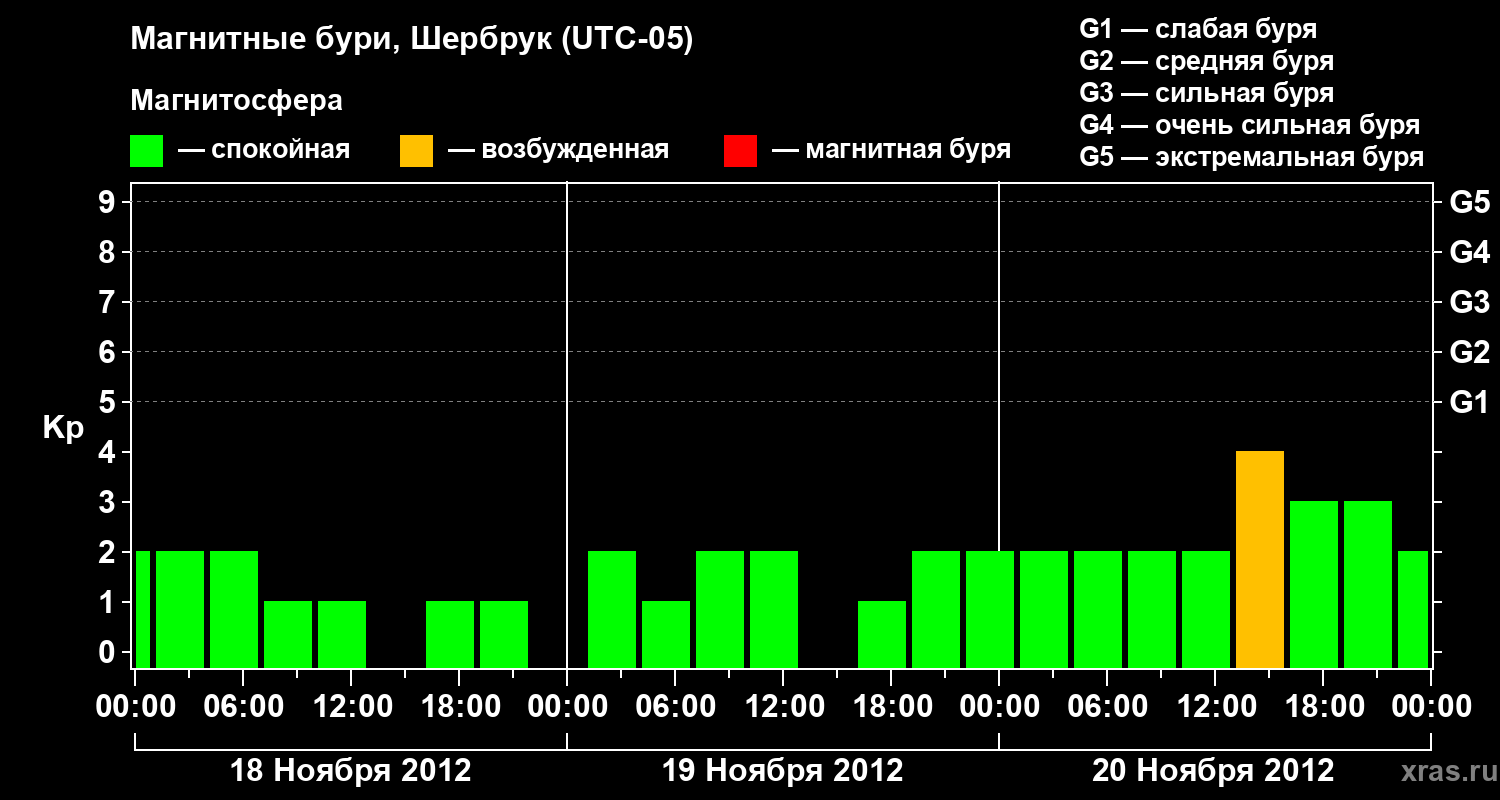Screen dimensions: 1500x800
Task: Click the '12:00' tick label above 19 Ноября
Action: tap(783, 707)
